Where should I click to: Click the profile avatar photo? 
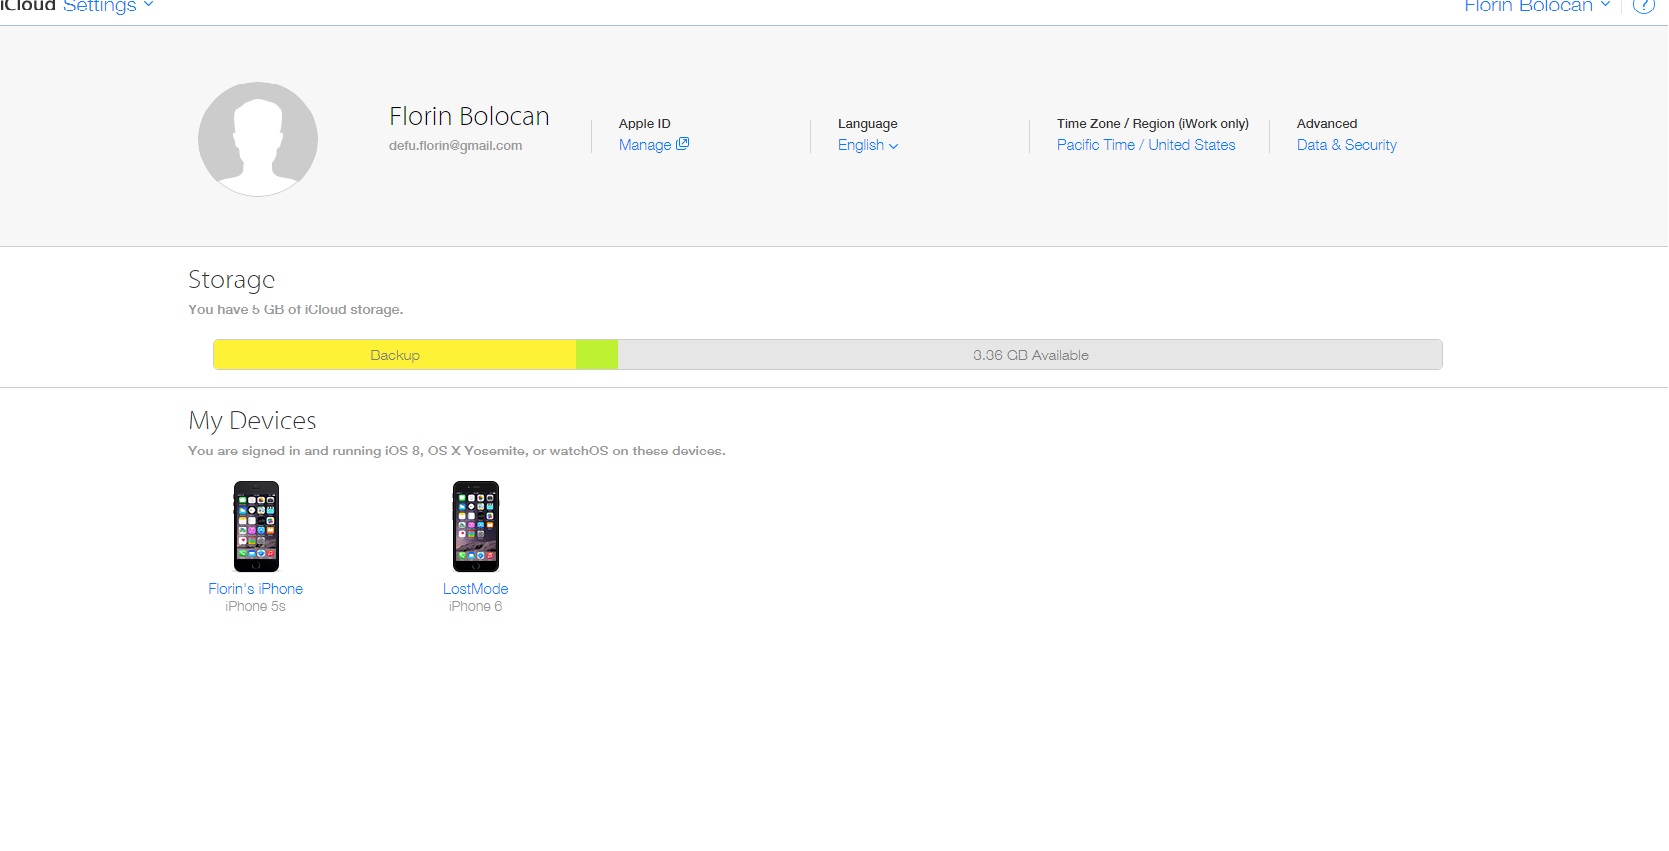click(x=258, y=139)
